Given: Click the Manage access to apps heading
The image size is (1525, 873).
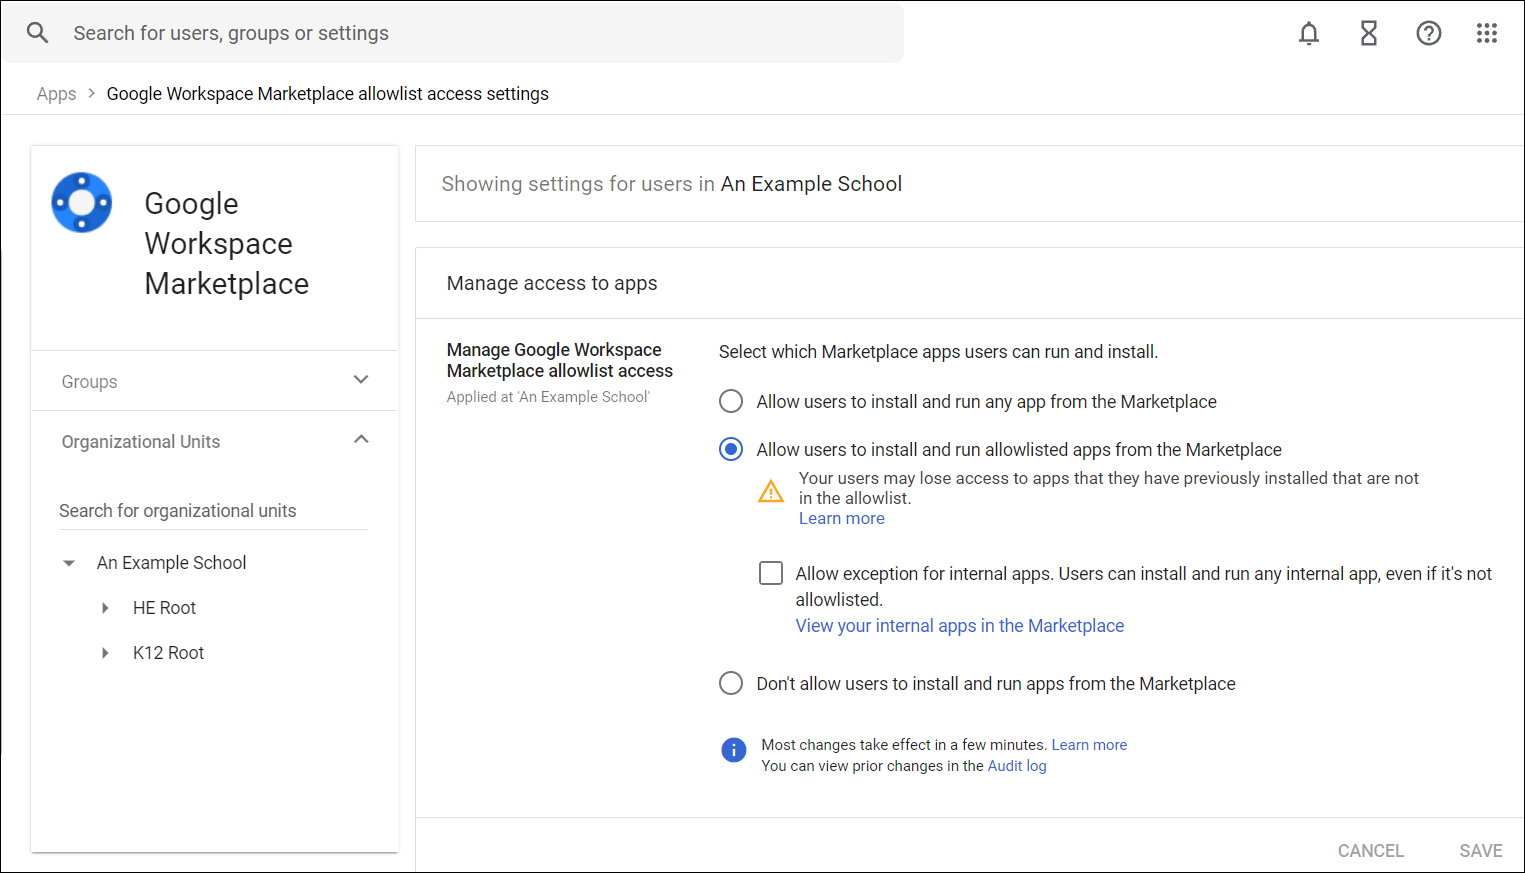Looking at the screenshot, I should pos(552,283).
